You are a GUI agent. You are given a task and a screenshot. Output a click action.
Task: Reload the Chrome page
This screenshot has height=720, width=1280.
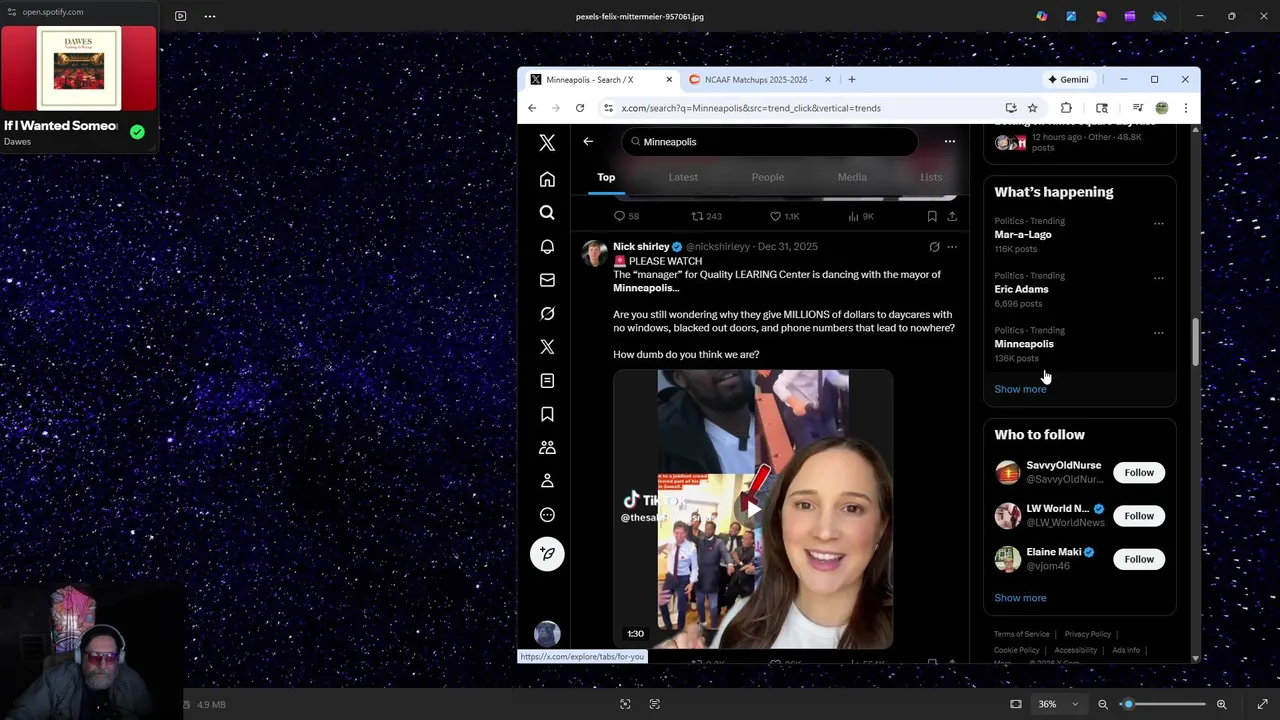point(580,108)
